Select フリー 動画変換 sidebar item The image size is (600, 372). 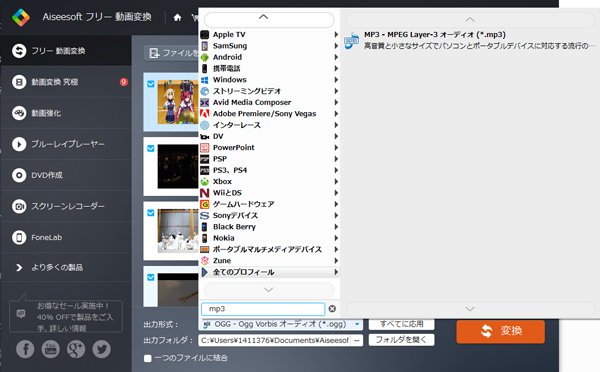[x=66, y=51]
